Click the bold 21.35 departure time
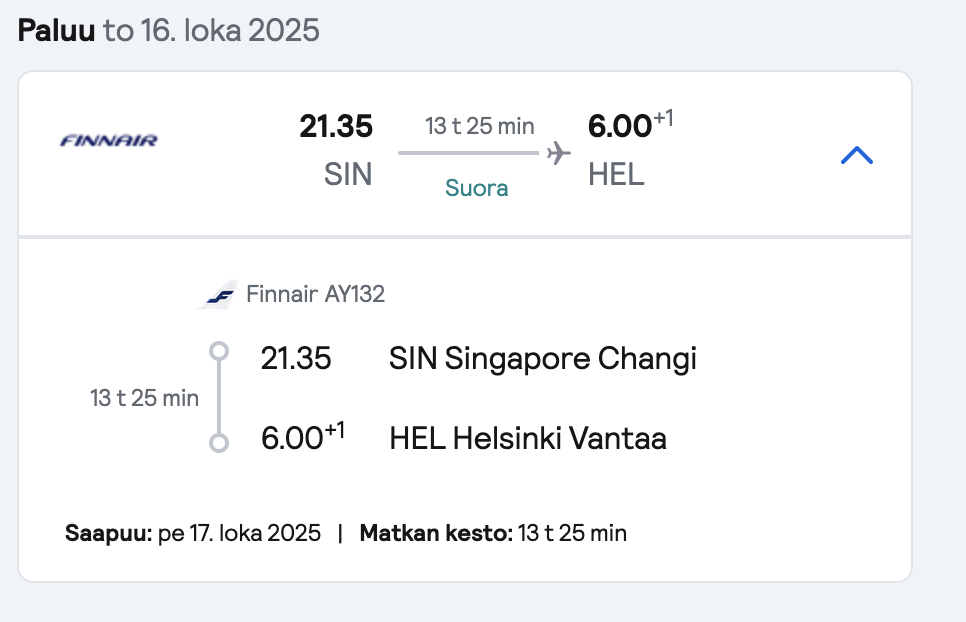966x622 pixels. click(x=336, y=126)
